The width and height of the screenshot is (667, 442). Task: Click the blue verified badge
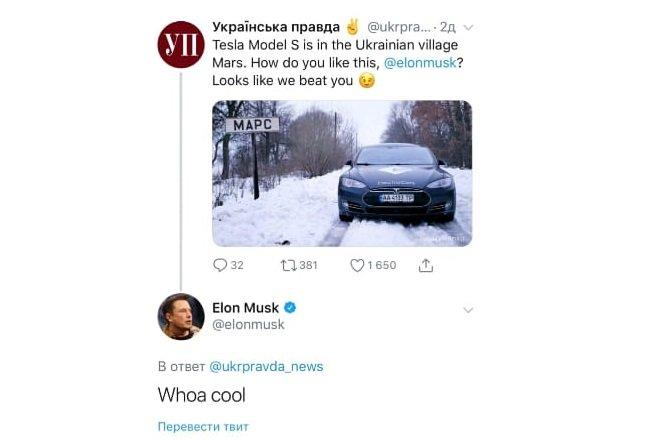[291, 307]
